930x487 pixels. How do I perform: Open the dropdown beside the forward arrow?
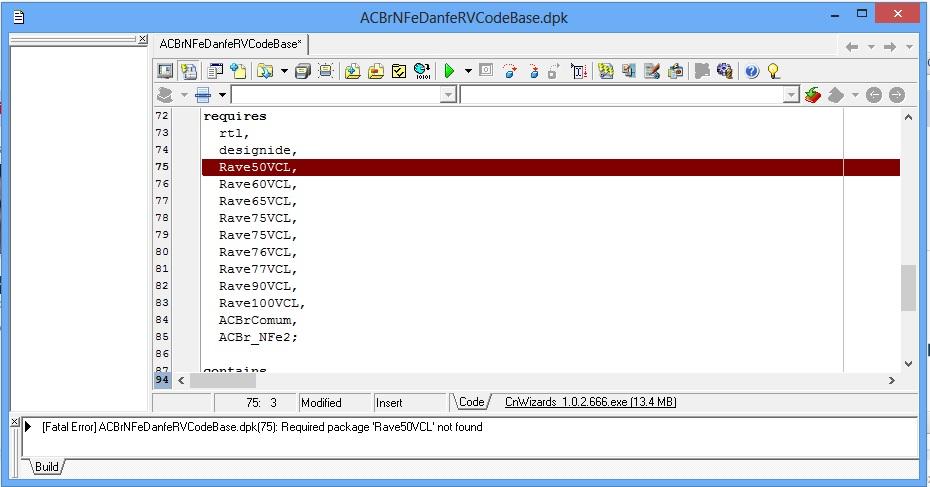[x=909, y=47]
